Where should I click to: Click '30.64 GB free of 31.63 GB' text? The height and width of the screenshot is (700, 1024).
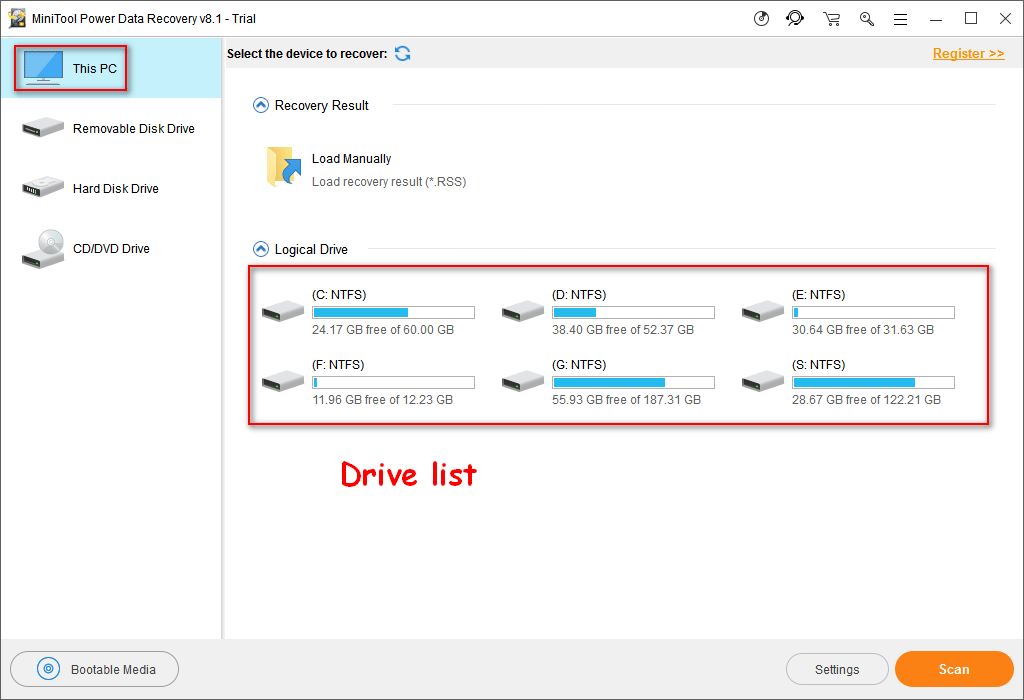coord(863,330)
